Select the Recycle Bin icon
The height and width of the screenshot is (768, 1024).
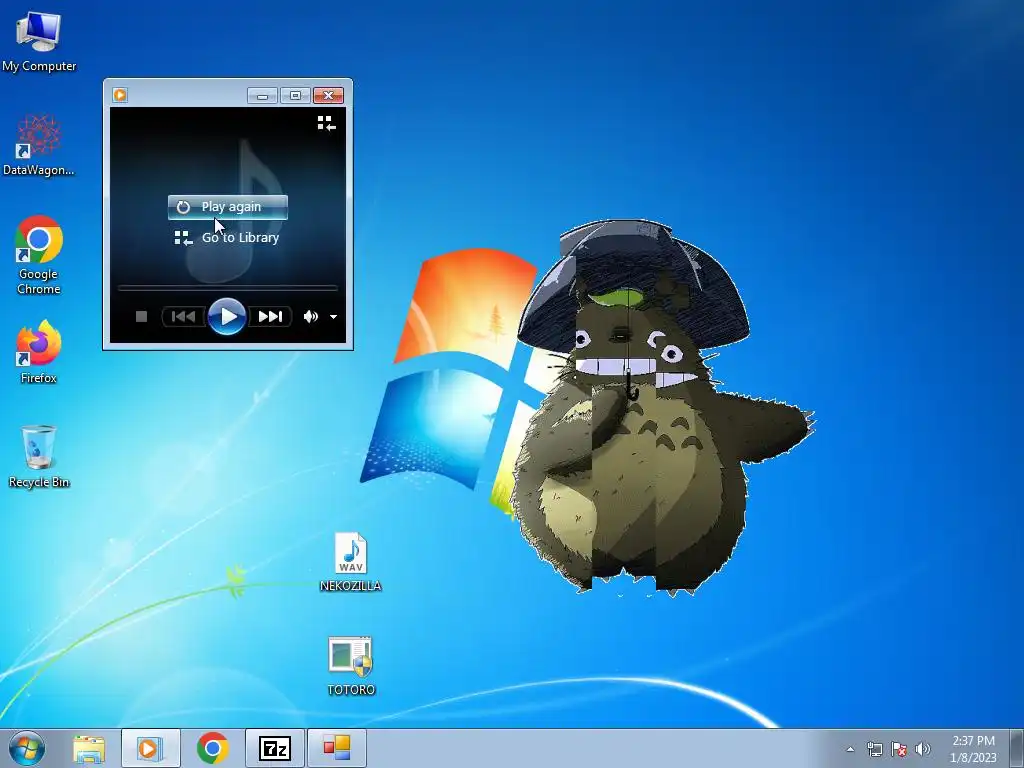(39, 456)
